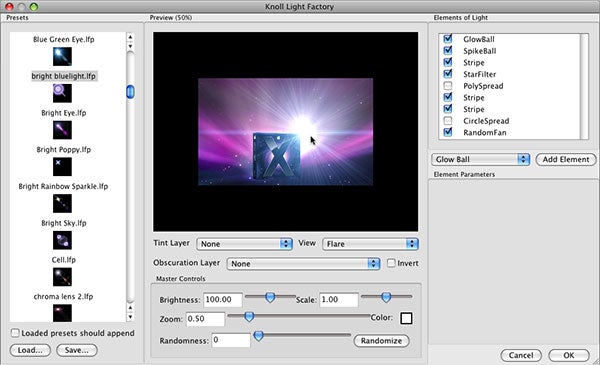Pick the chroma lens 2 preset icon
The width and height of the screenshot is (600, 365).
point(62,313)
